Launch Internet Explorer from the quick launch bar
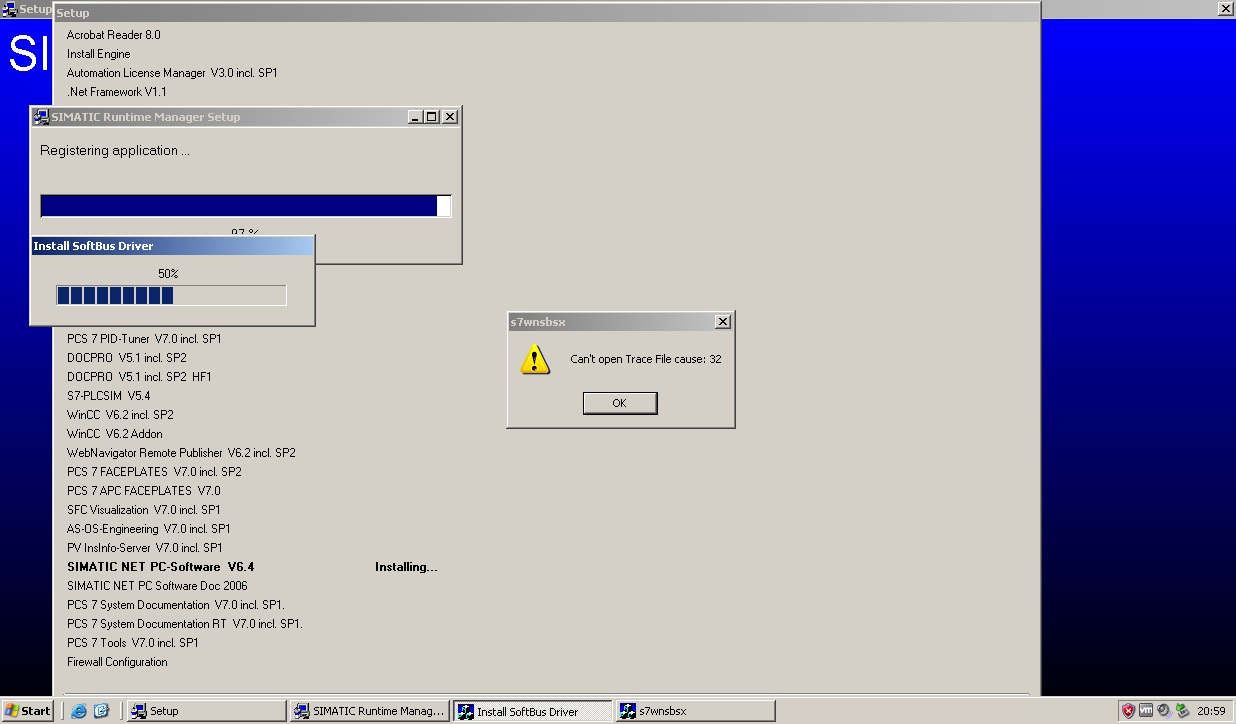 pos(79,711)
